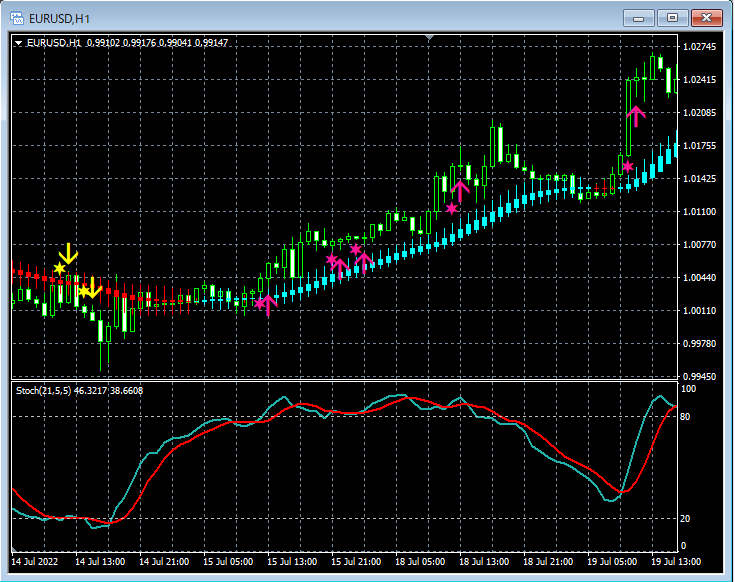Click the pink up arrow near 1.01425
This screenshot has height=582, width=735.
[460, 190]
